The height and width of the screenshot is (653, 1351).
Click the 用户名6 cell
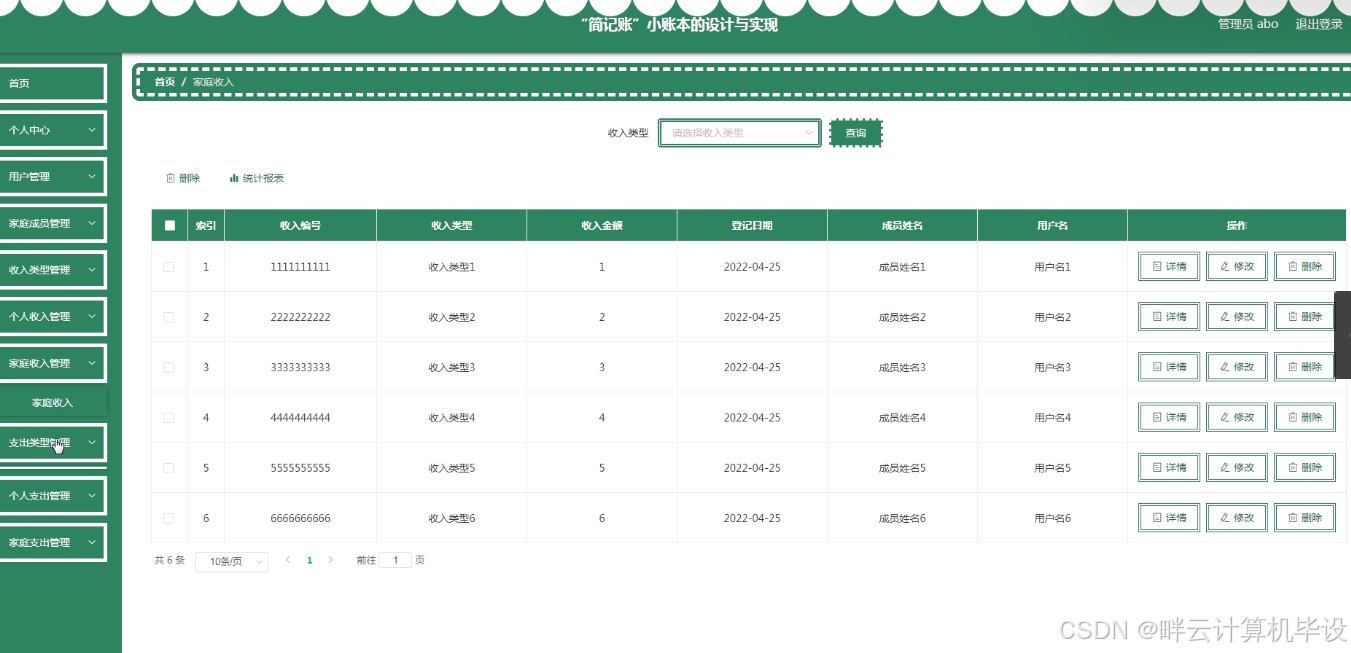click(x=1053, y=518)
